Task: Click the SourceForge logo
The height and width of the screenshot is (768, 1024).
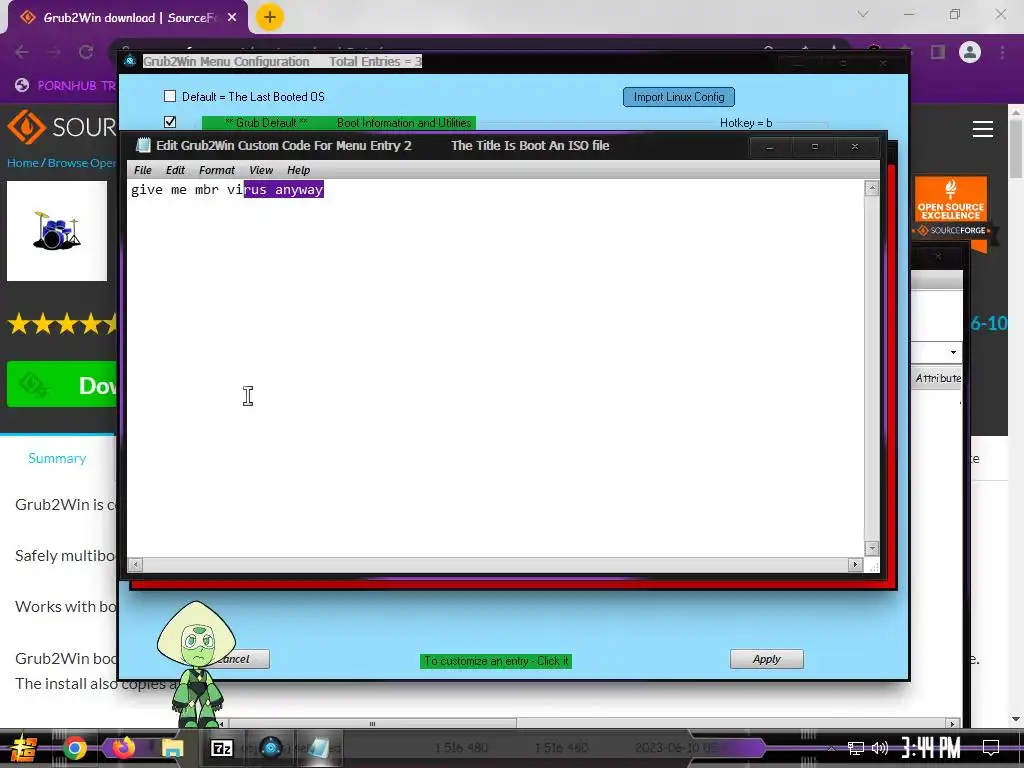Action: tap(61, 127)
